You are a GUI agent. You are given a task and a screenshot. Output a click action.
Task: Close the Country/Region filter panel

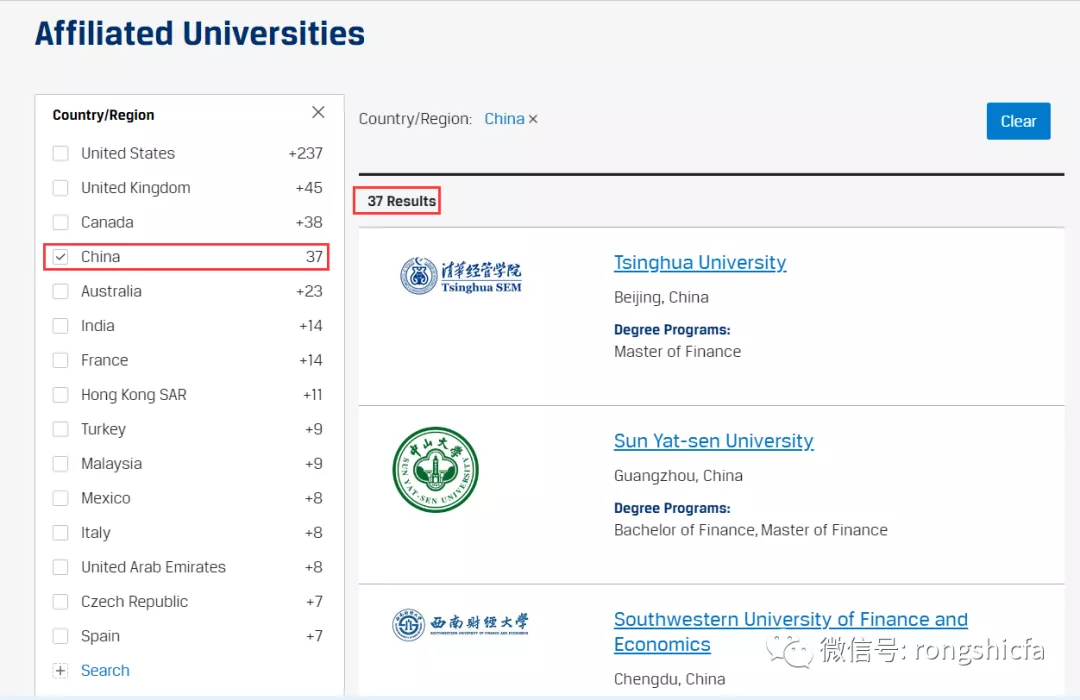pyautogui.click(x=318, y=112)
